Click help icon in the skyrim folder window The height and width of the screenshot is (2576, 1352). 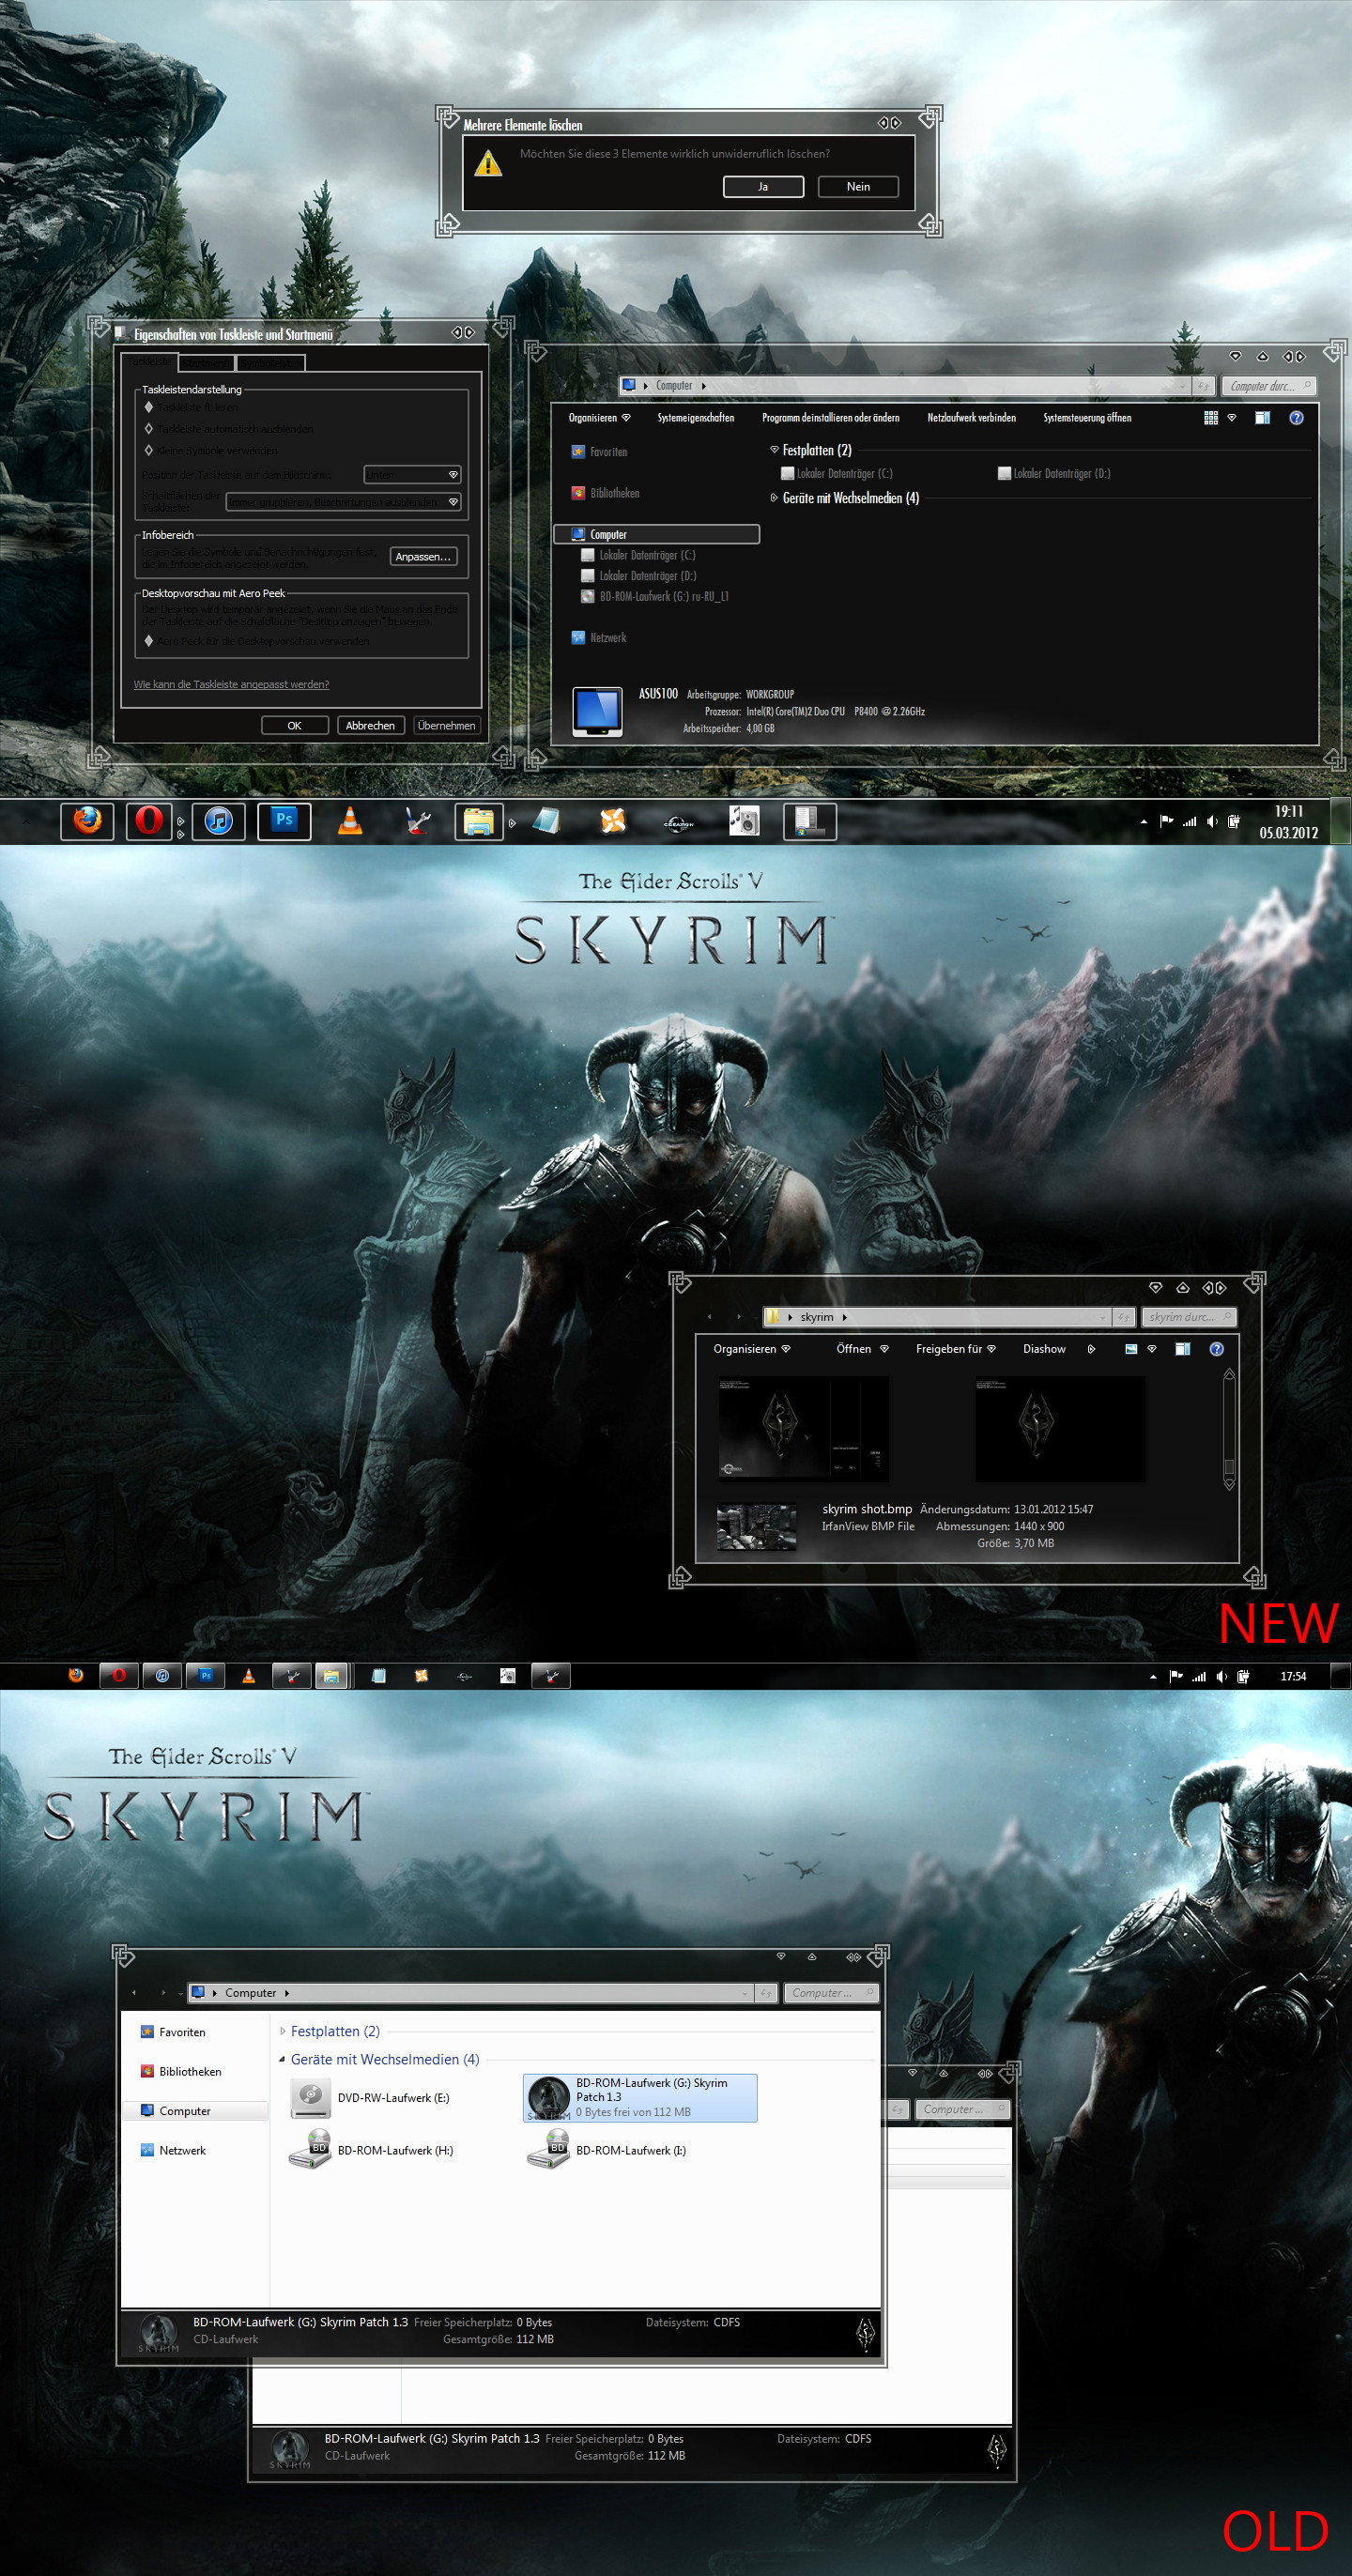(x=1216, y=1349)
